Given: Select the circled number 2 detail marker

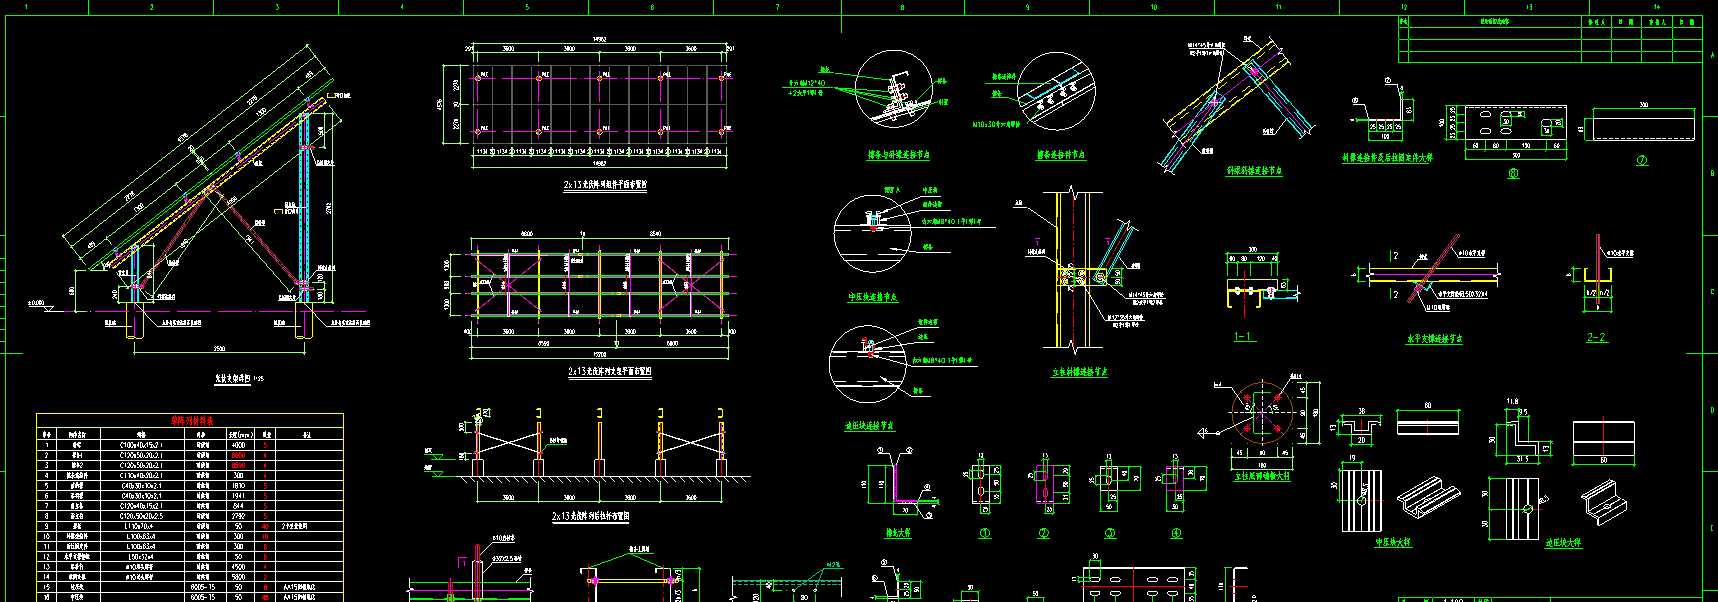Looking at the screenshot, I should coord(1043,534).
